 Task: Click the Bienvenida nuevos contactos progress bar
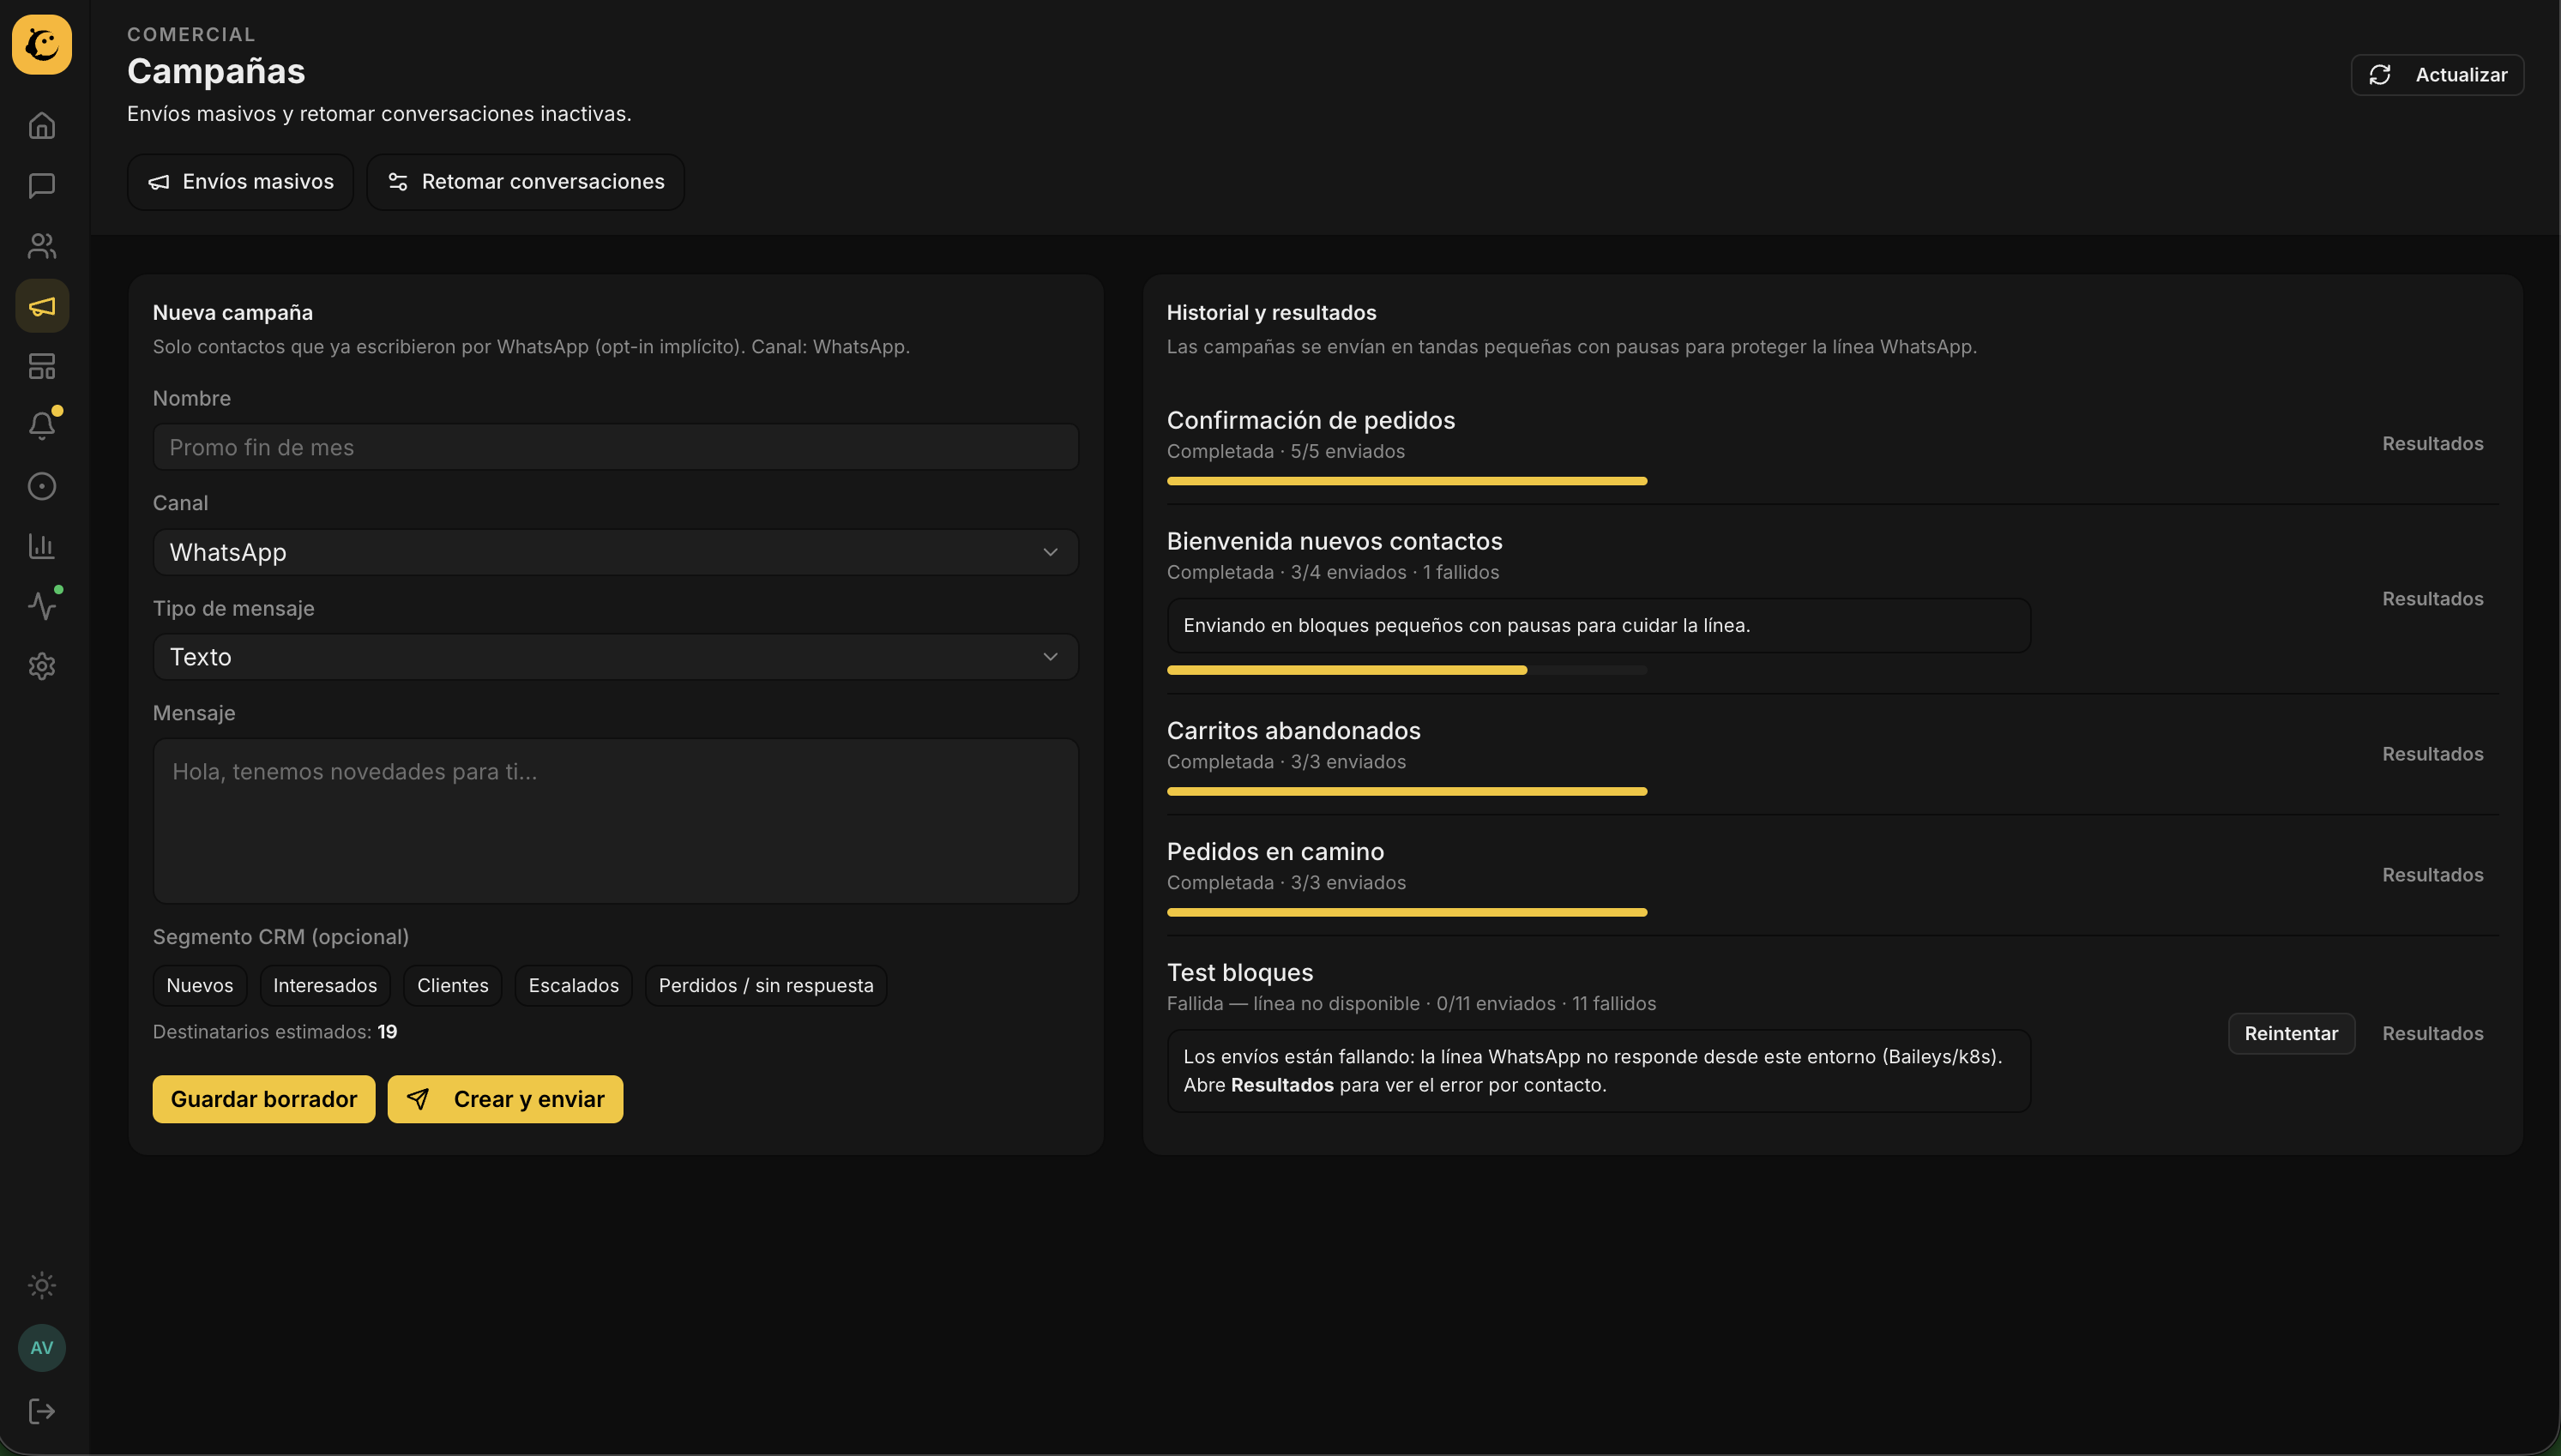click(1407, 670)
